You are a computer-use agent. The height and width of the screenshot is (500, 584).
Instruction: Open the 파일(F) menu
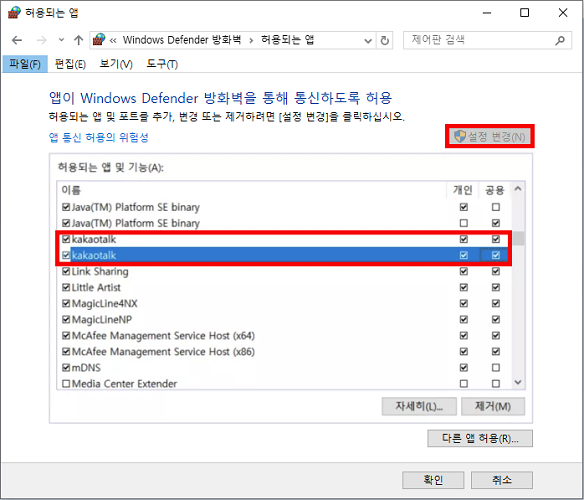pos(25,64)
